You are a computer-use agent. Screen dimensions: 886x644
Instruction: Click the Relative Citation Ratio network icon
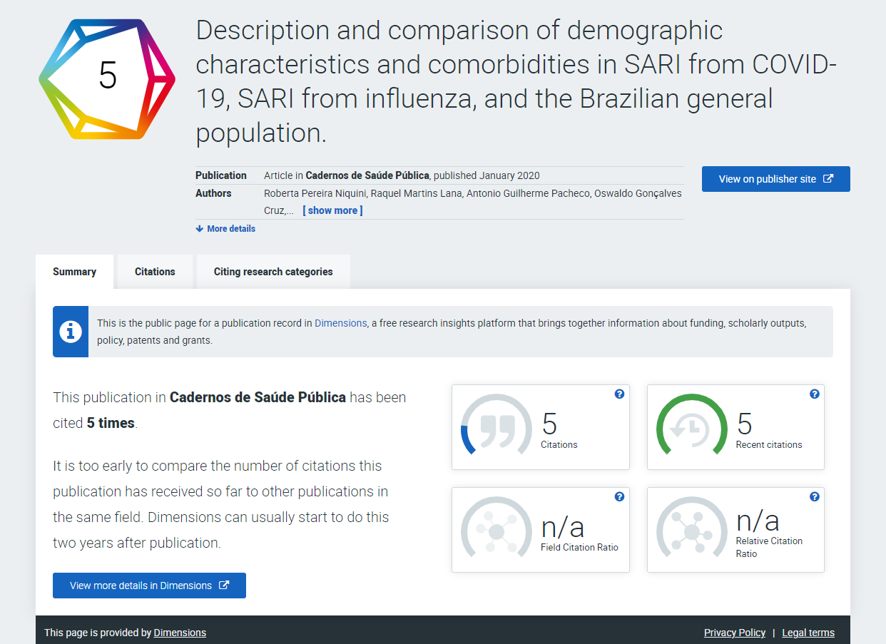691,528
